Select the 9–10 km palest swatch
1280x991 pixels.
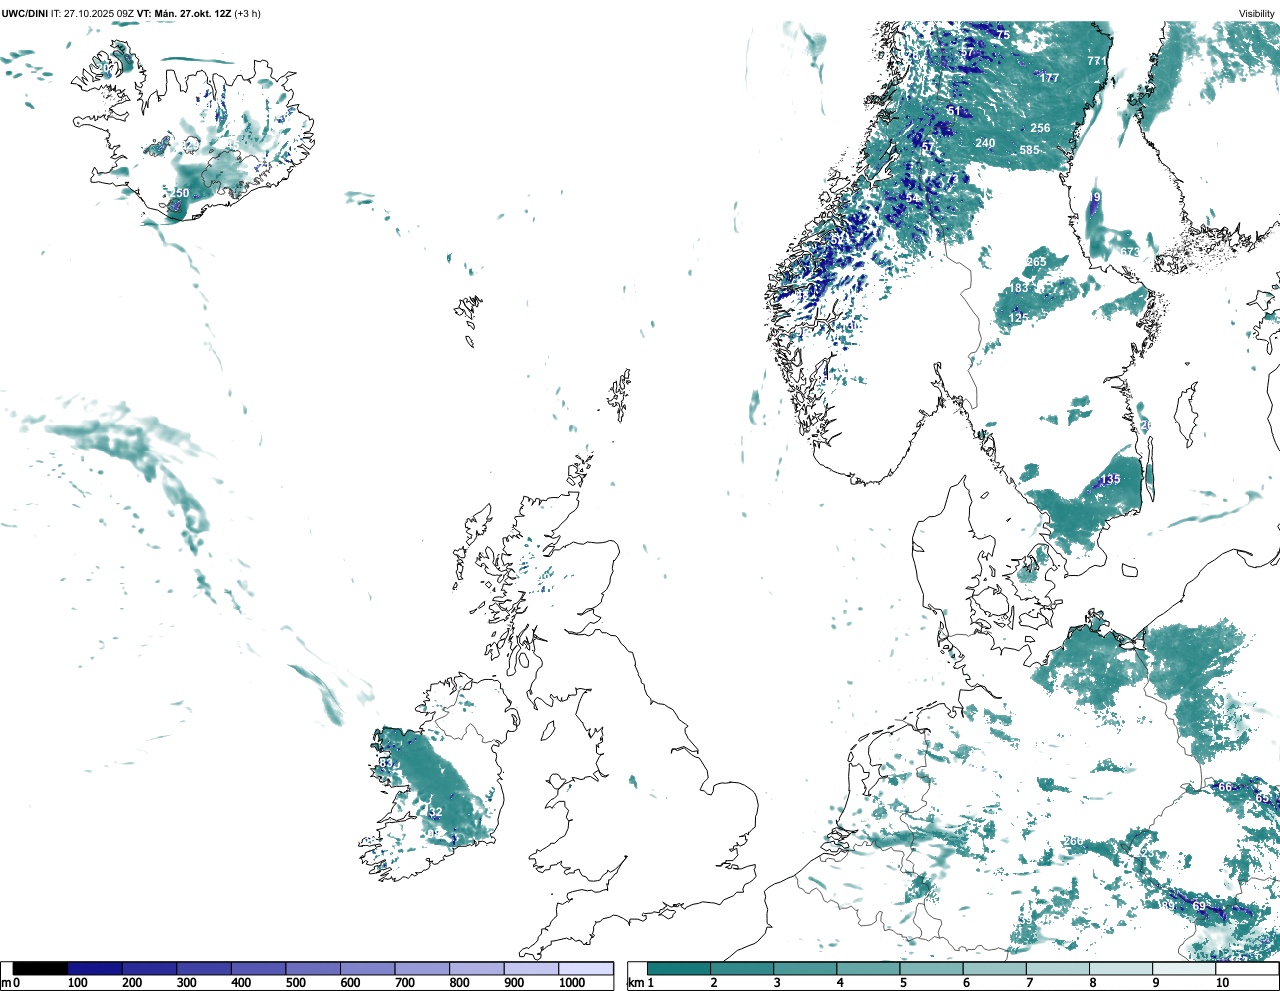click(x=1185, y=968)
